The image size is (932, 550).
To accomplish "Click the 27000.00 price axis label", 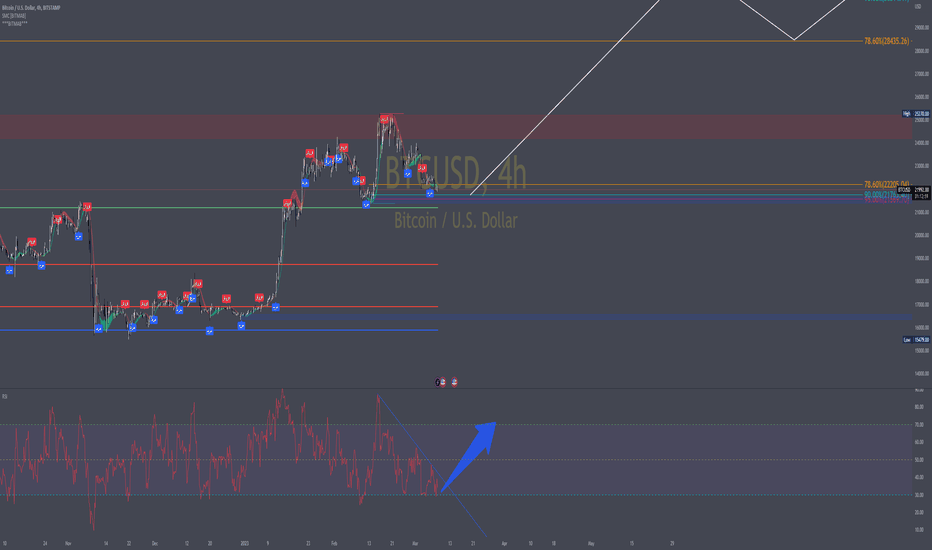I will click(922, 74).
